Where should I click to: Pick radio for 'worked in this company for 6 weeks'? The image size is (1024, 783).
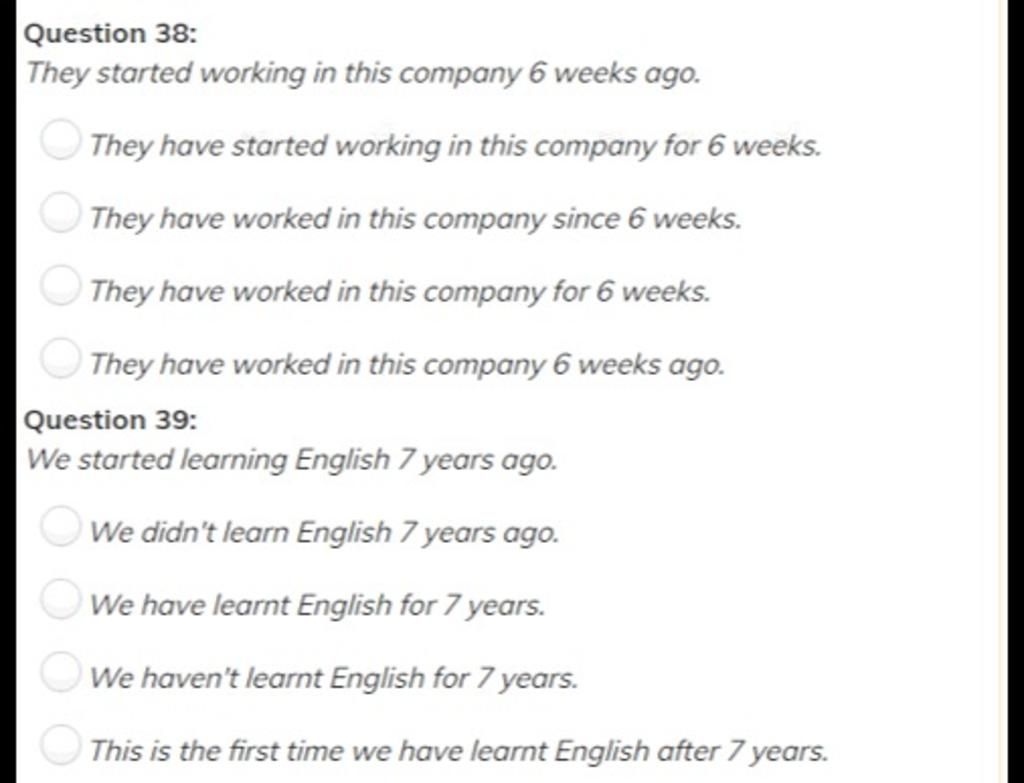pos(60,285)
